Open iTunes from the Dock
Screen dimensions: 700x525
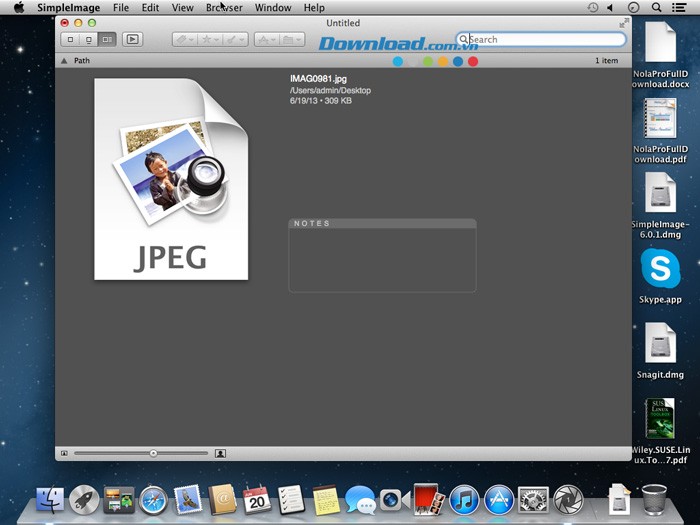pyautogui.click(x=463, y=499)
